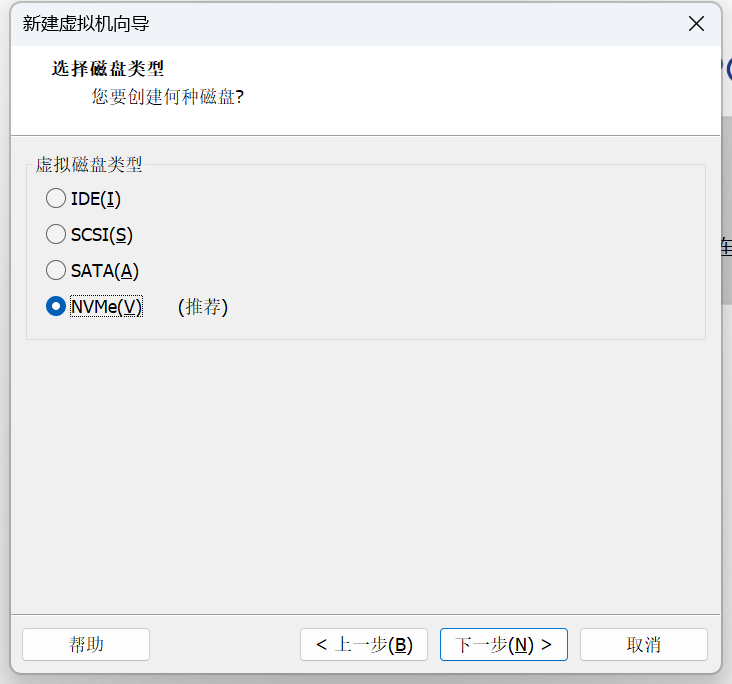The height and width of the screenshot is (684, 732).
Task: Click the focused NVMe(V) label text
Action: [x=106, y=307]
